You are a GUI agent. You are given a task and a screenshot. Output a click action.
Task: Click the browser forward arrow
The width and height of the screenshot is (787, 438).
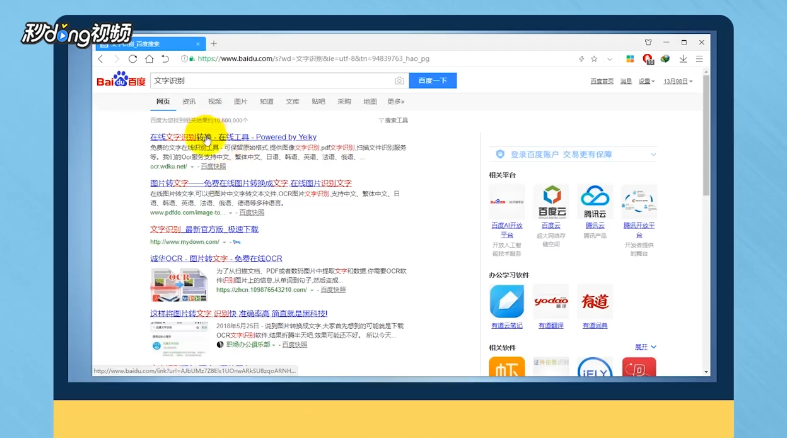coord(116,59)
